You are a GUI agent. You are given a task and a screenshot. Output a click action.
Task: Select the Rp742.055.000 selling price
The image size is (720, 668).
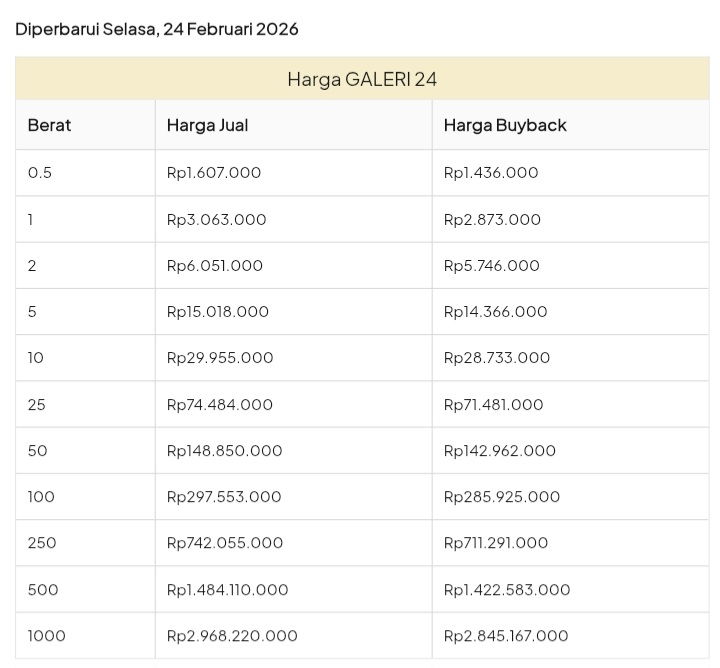click(225, 542)
